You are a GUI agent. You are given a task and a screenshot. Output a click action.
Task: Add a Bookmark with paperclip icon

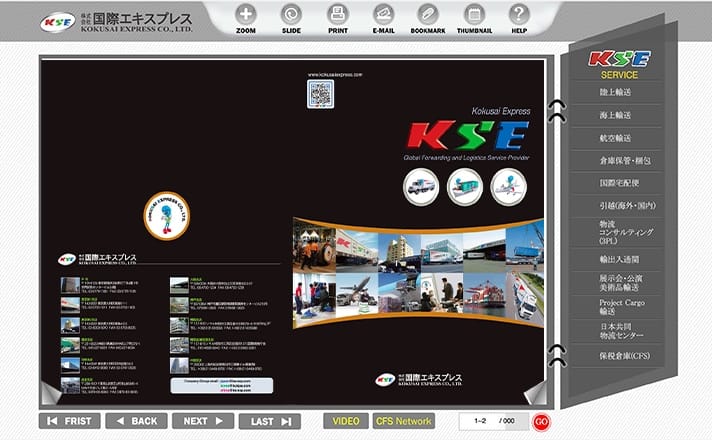pyautogui.click(x=428, y=15)
